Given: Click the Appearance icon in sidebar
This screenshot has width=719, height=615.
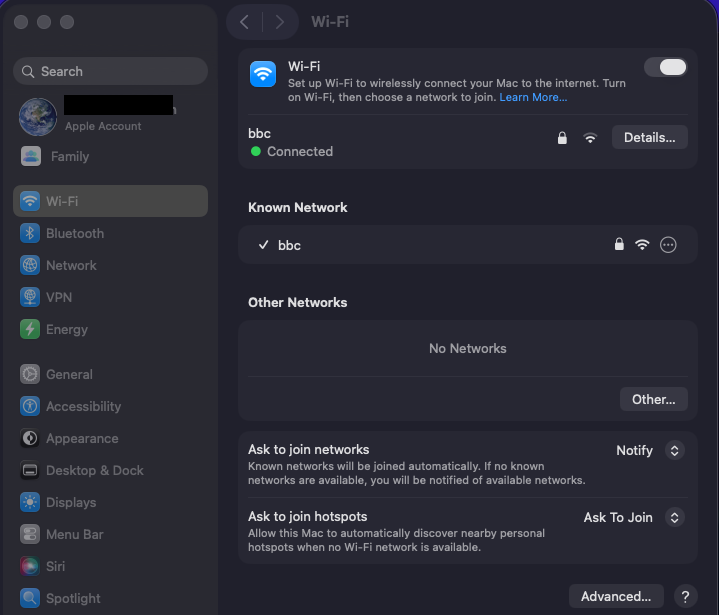Looking at the screenshot, I should coord(30,438).
